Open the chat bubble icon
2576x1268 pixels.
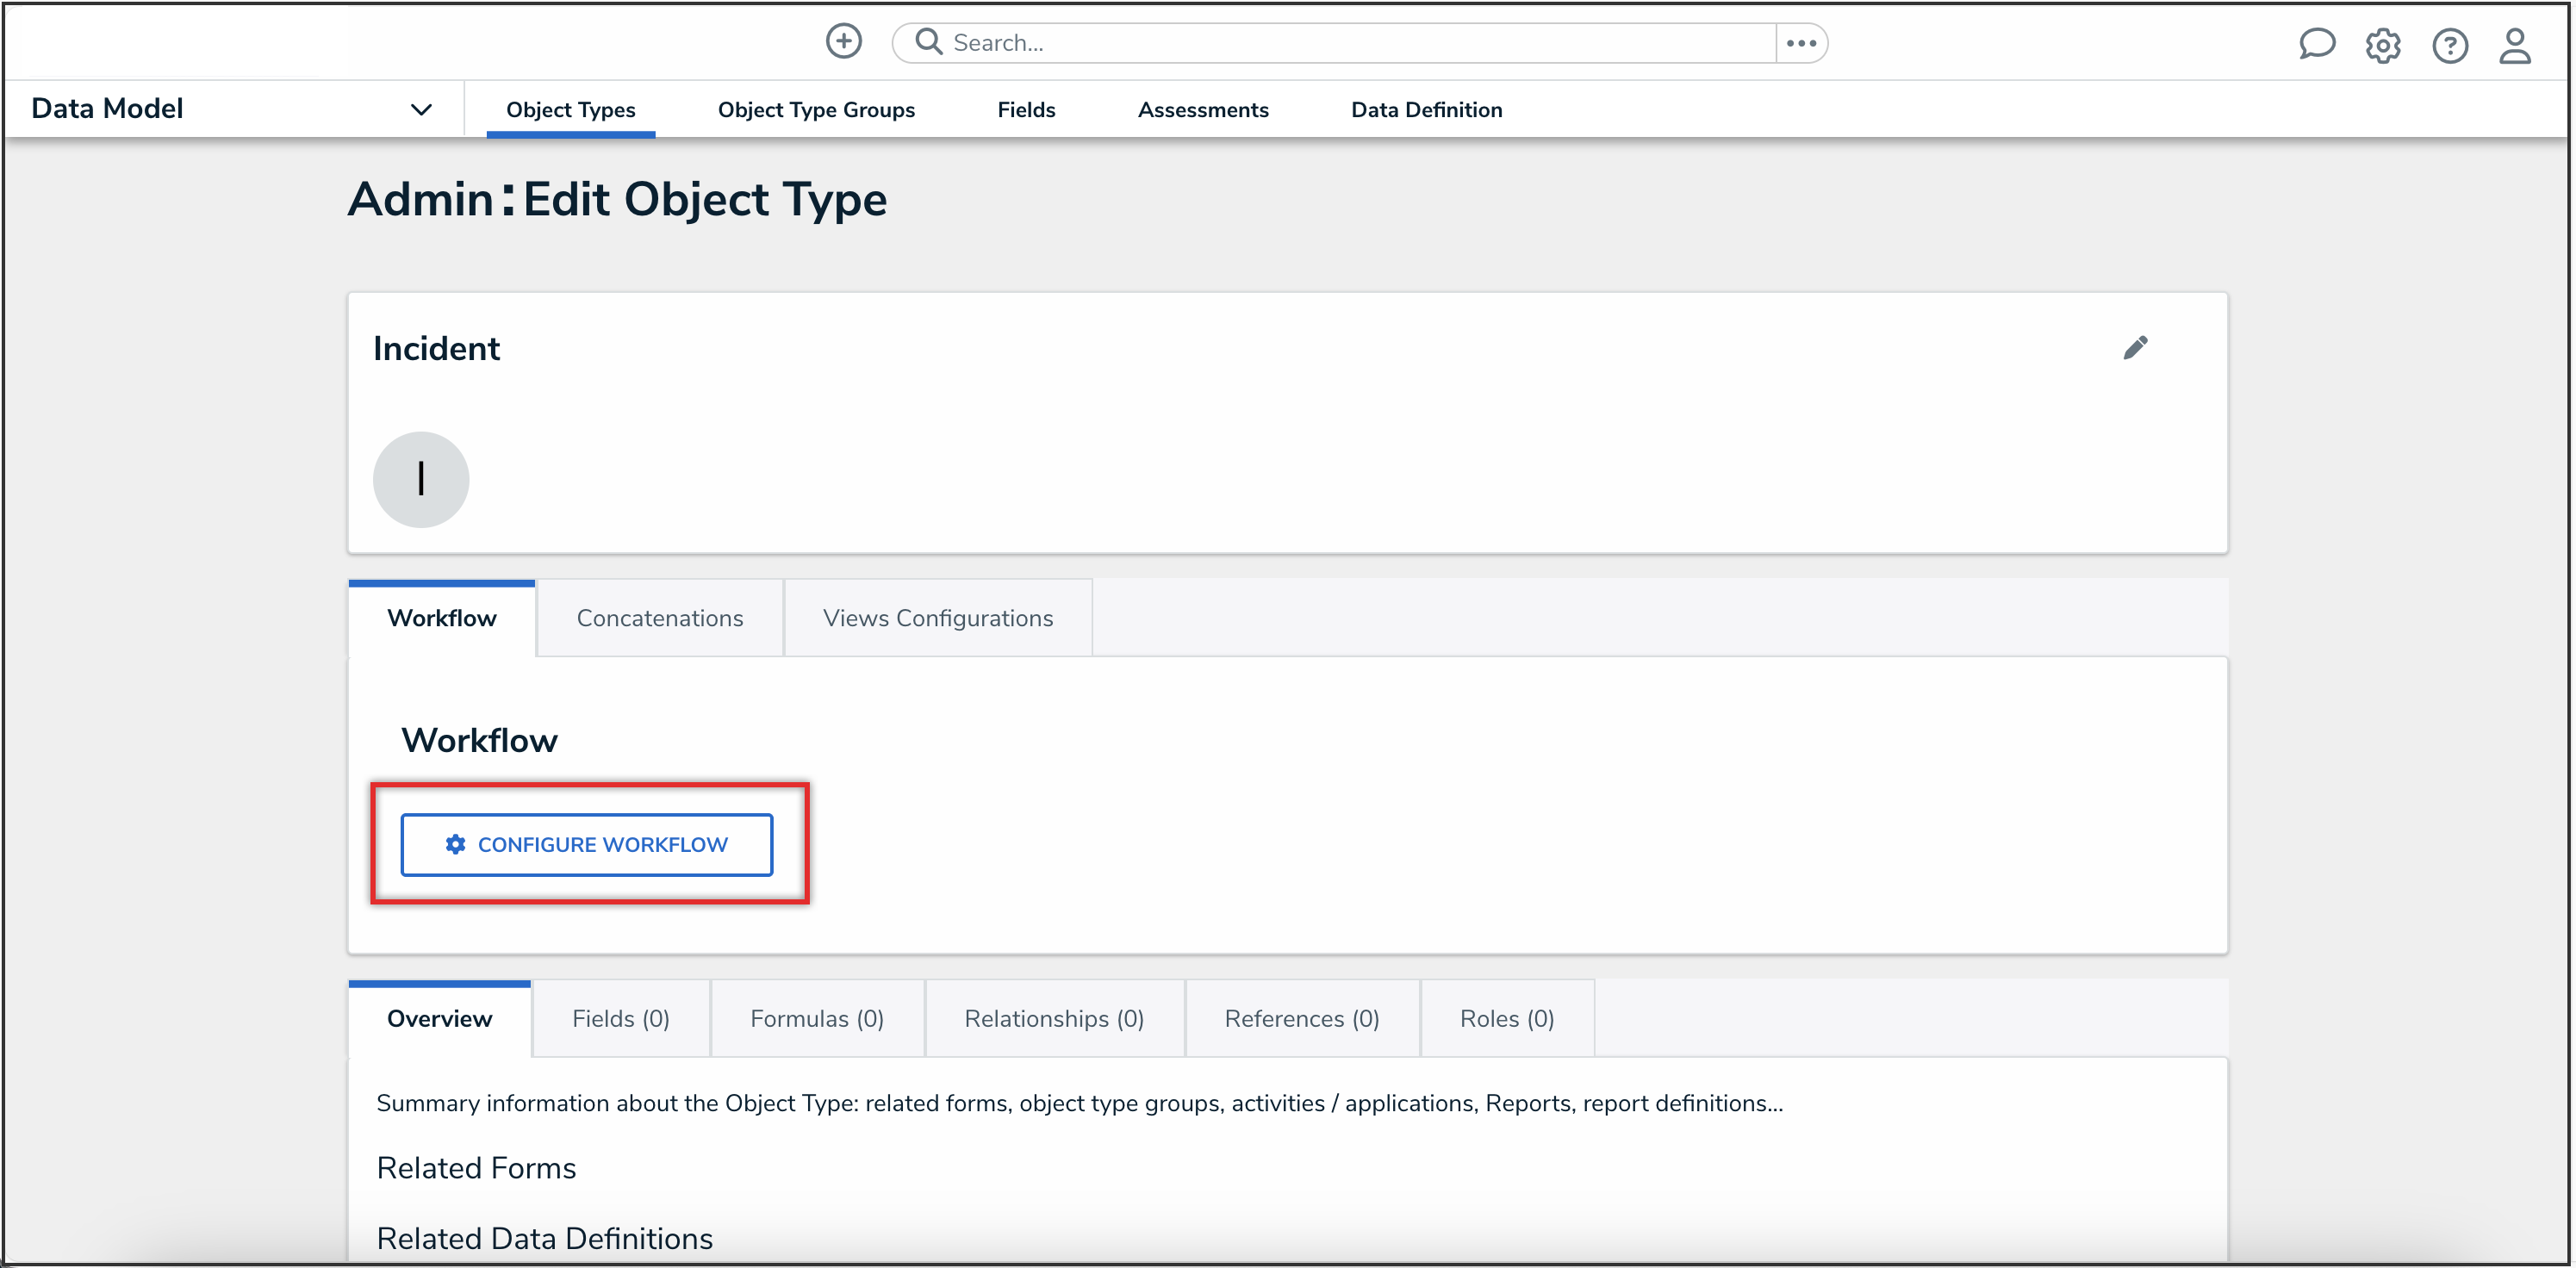click(2318, 44)
